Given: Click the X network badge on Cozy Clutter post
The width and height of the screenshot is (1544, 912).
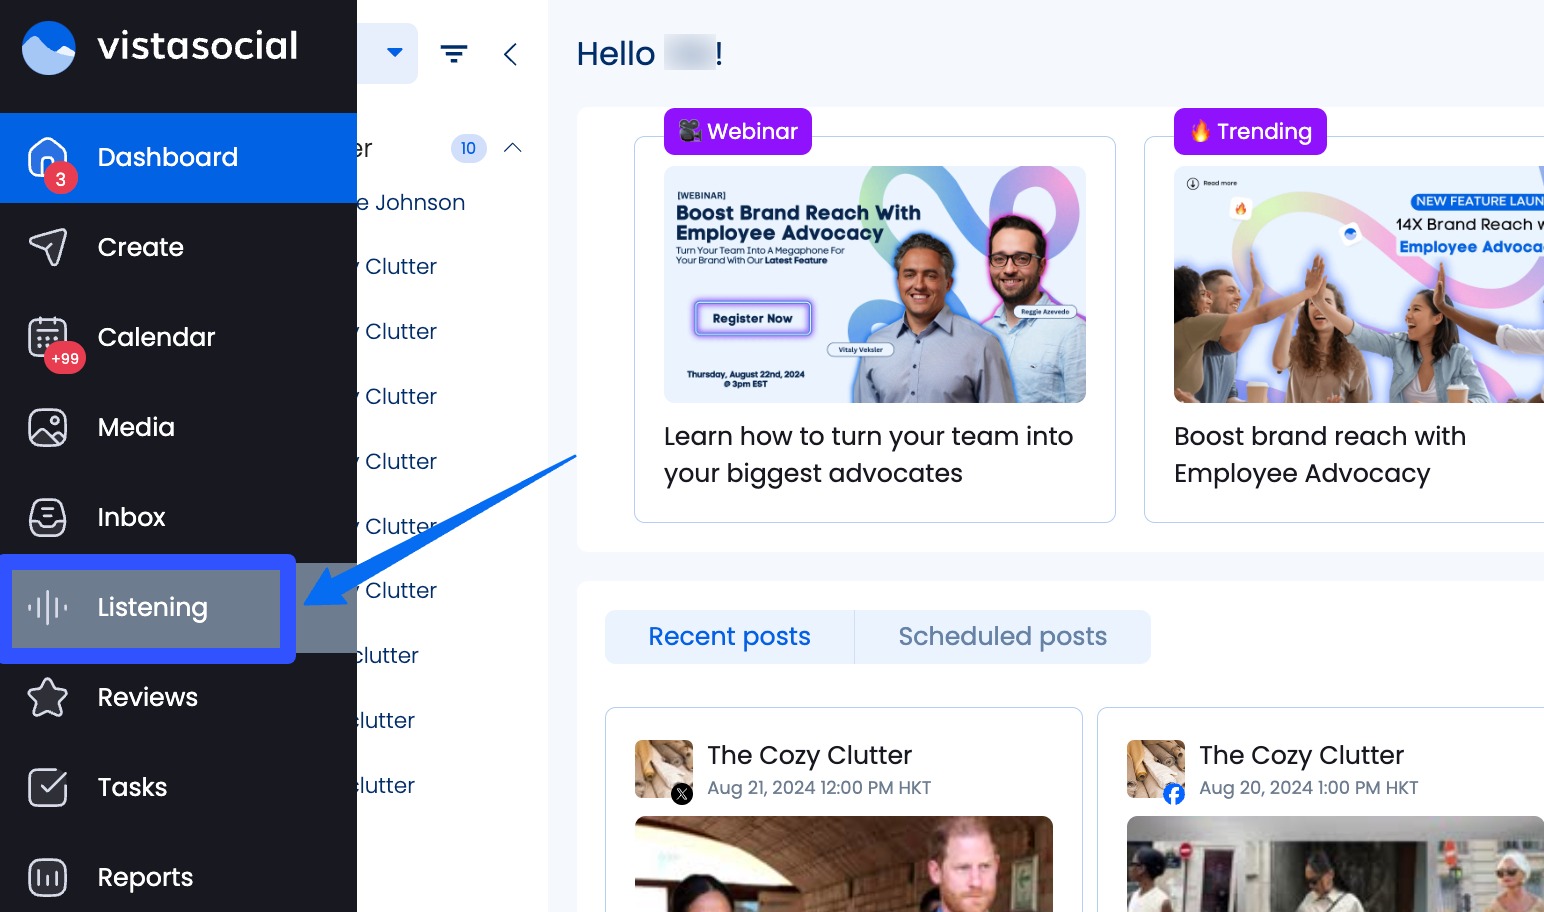Looking at the screenshot, I should point(682,793).
